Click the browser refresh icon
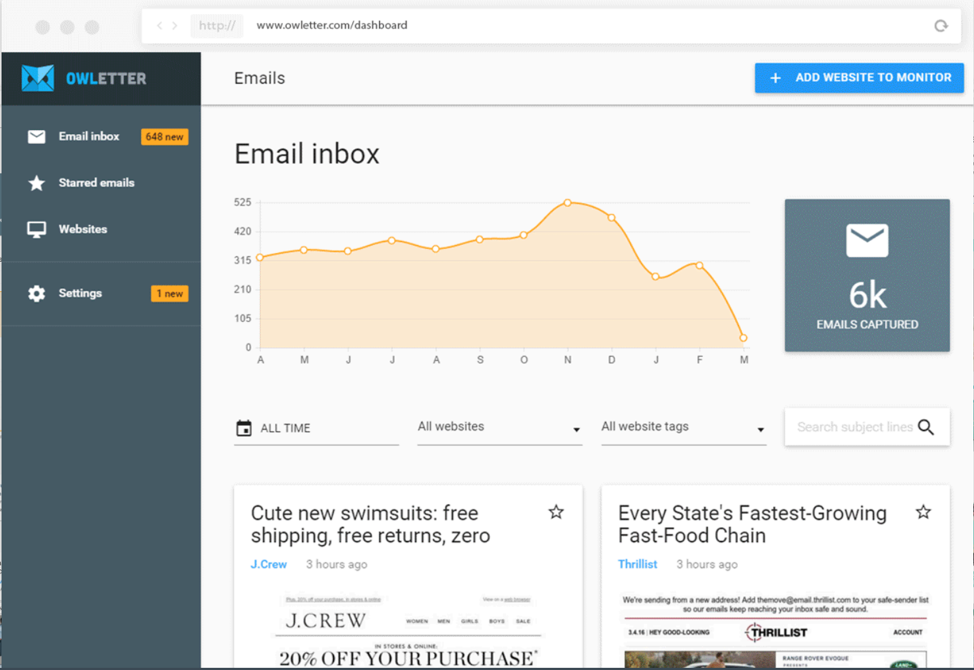This screenshot has height=670, width=974. pyautogui.click(x=941, y=25)
